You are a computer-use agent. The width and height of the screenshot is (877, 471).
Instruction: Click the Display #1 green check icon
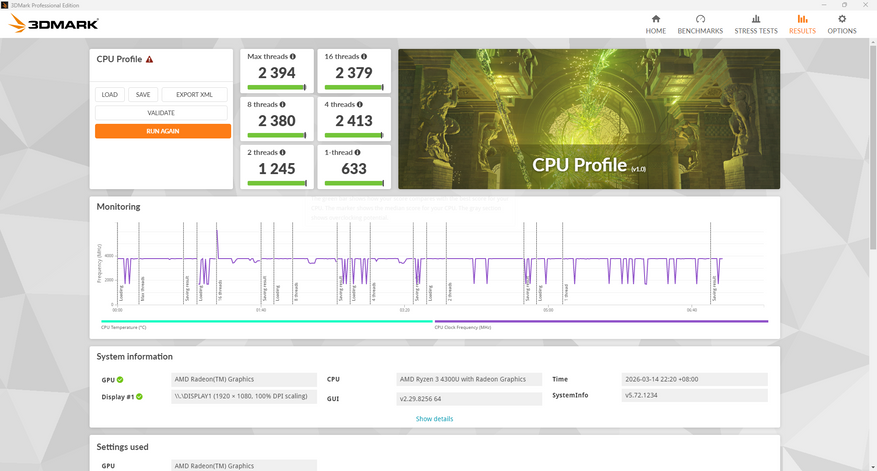(139, 397)
